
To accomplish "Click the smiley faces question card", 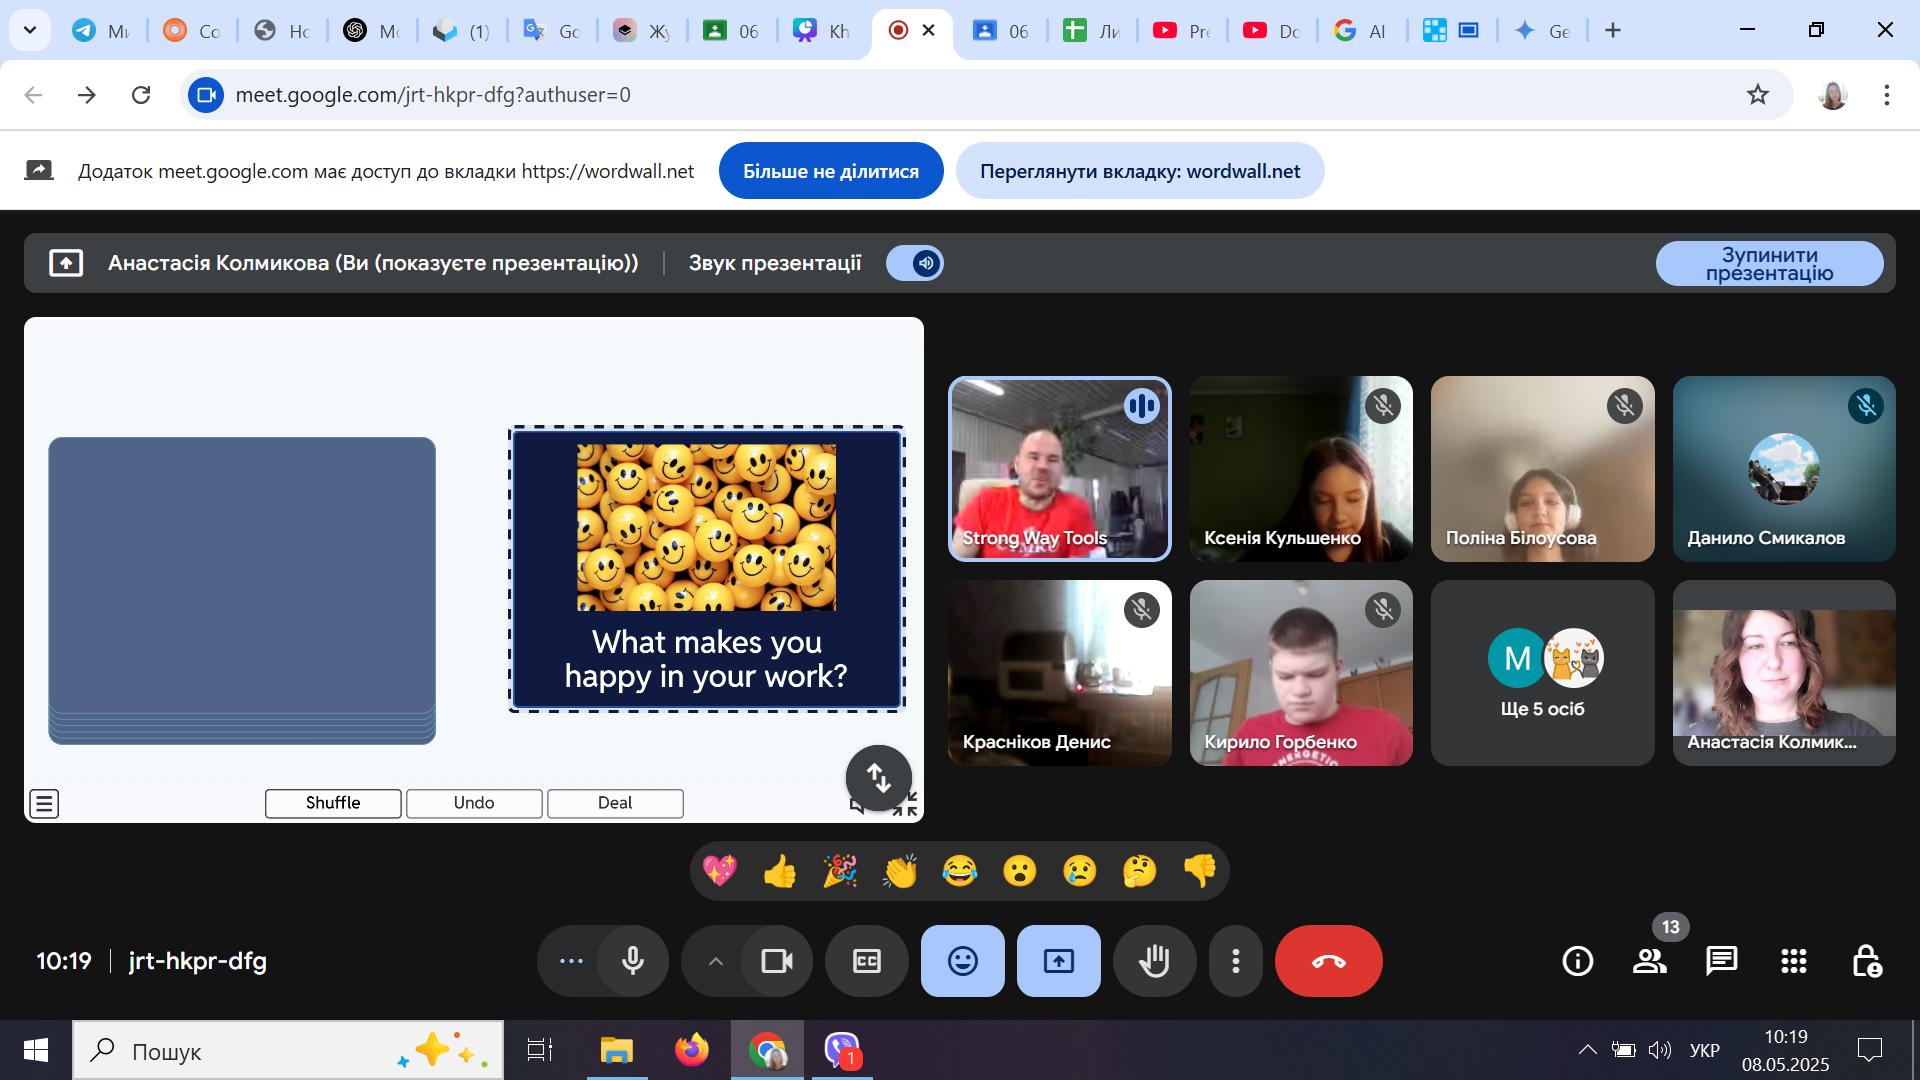I will click(706, 569).
